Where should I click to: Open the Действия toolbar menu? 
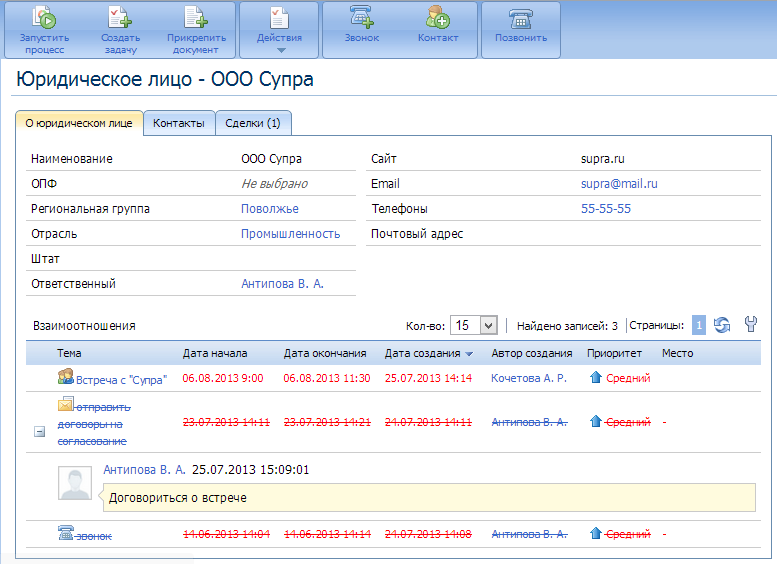coord(279,30)
